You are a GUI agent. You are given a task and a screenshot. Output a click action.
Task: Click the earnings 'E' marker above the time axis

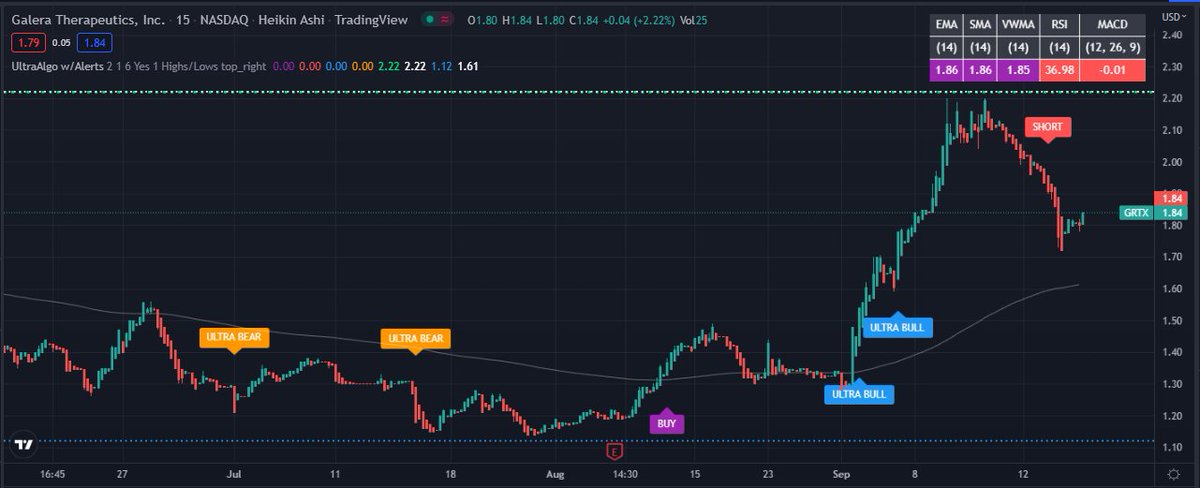pos(615,451)
